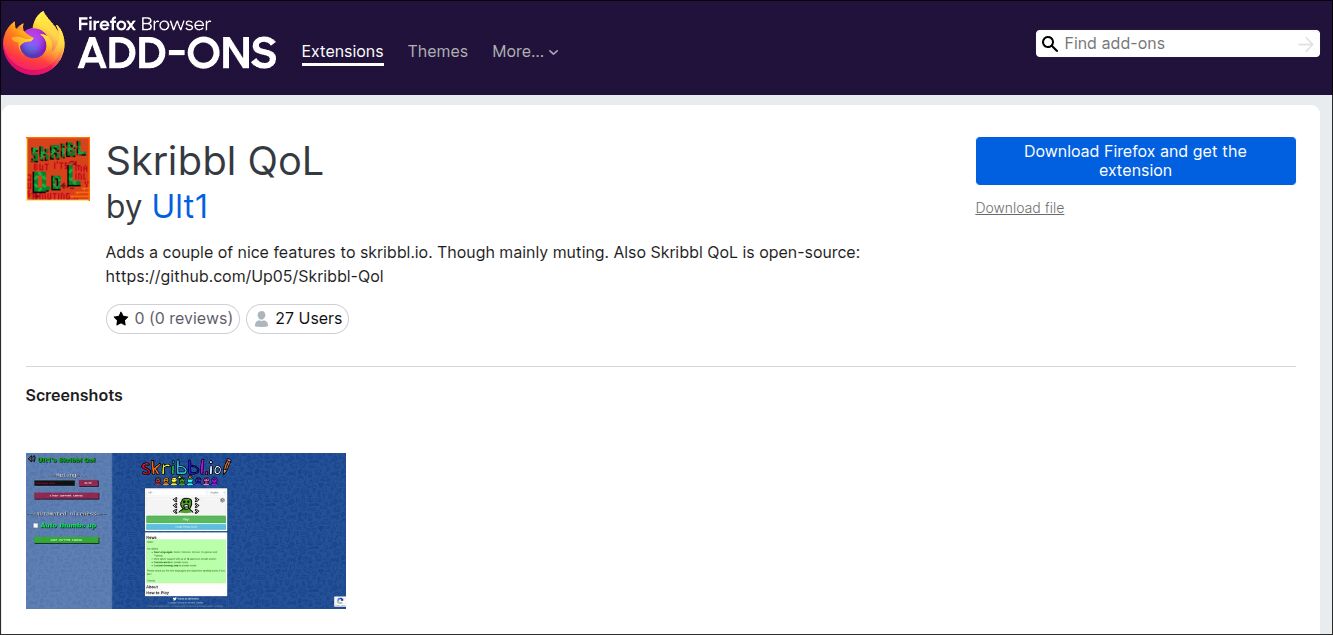Click the Skribbl QoL extension icon
The image size is (1333, 635).
pos(58,169)
